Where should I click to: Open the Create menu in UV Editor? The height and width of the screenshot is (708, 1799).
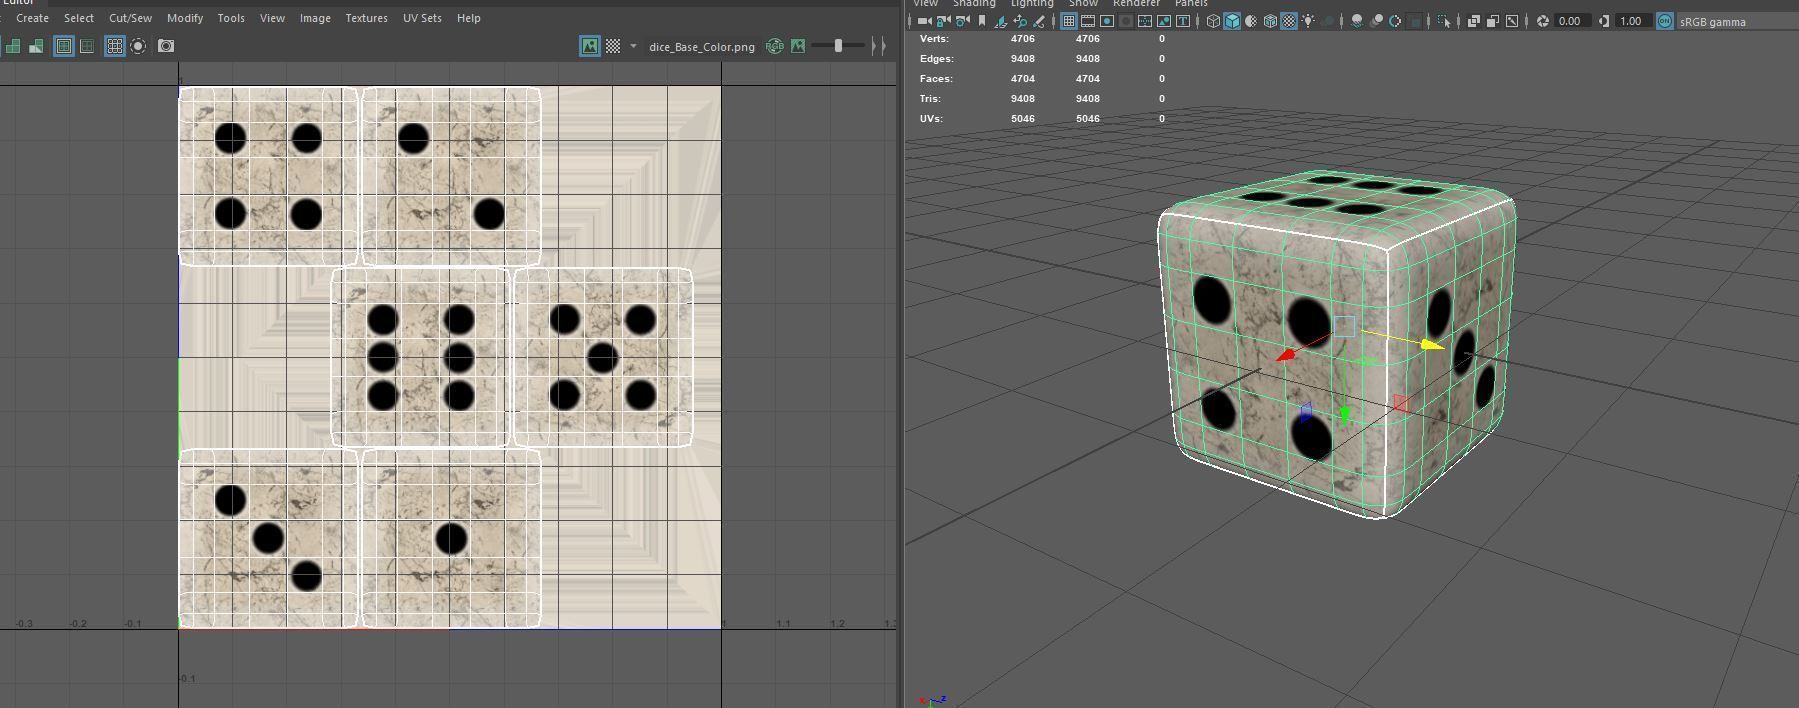click(x=32, y=18)
